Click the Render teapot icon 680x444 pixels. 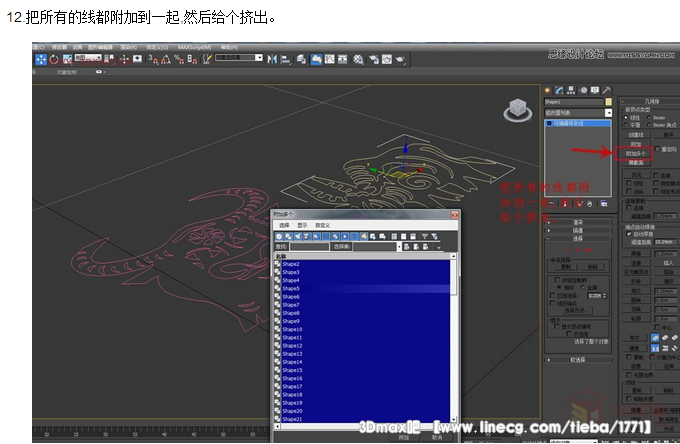(x=399, y=59)
